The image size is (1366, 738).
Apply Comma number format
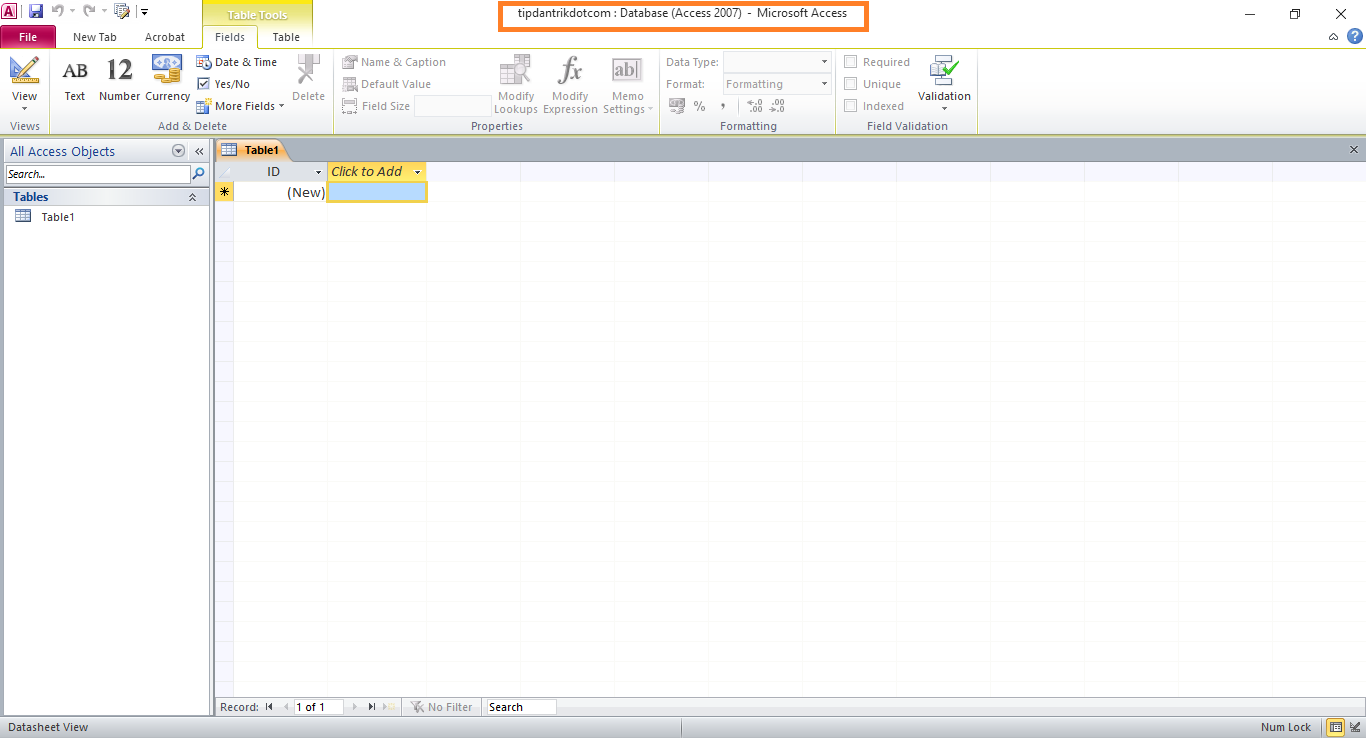722,106
